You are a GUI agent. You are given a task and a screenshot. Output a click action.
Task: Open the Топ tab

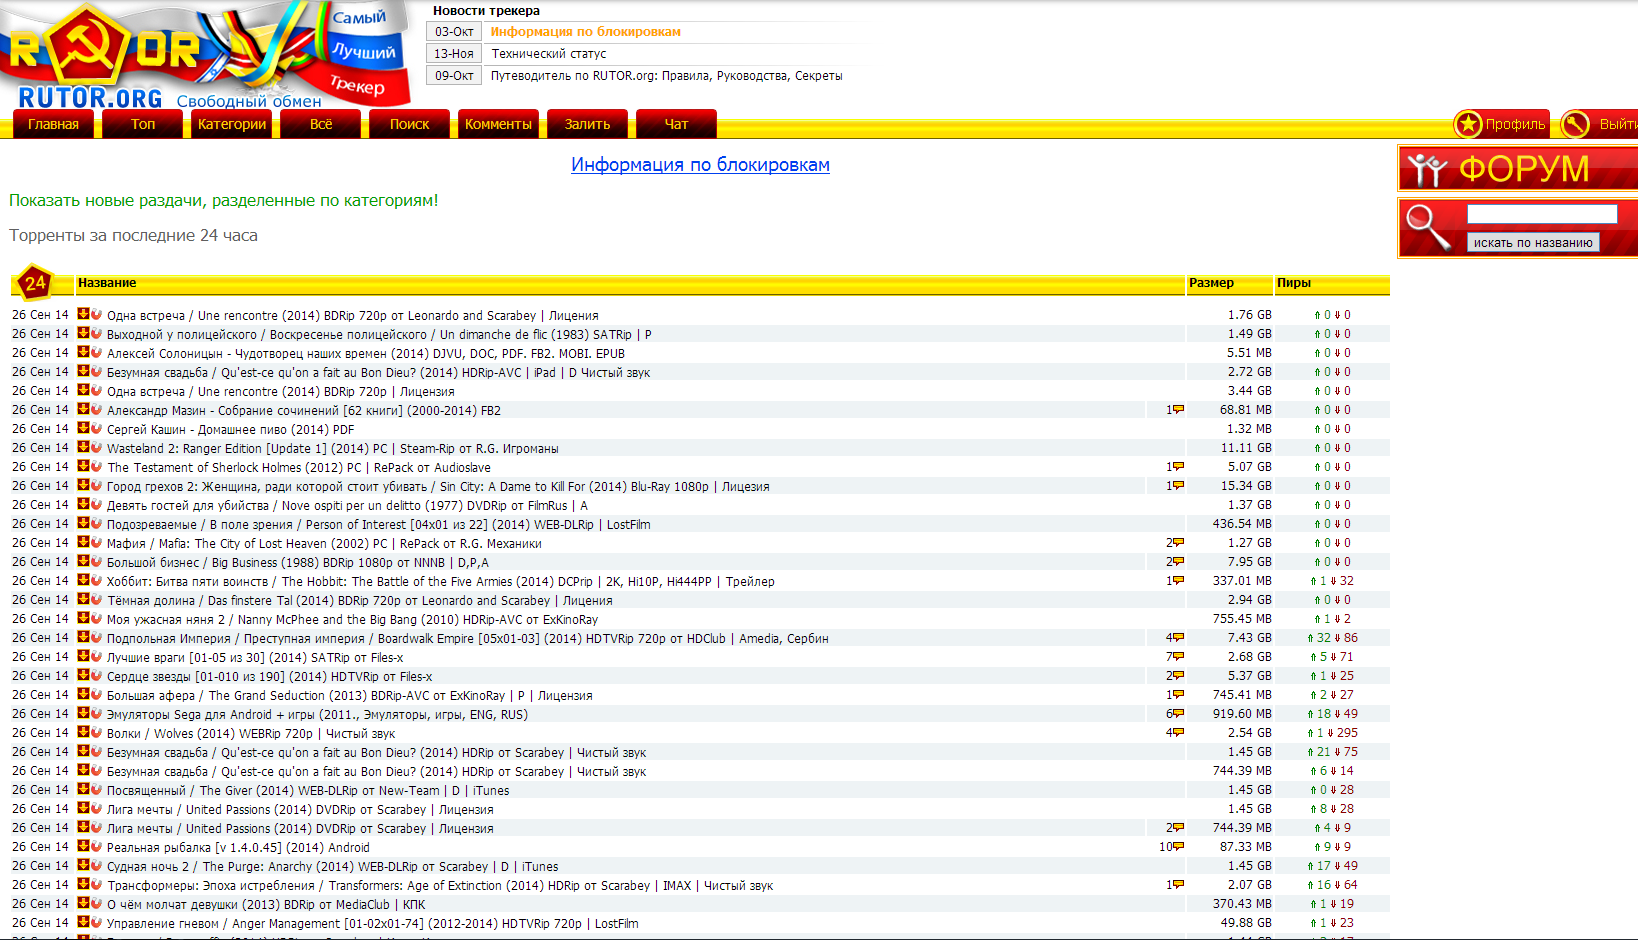point(143,124)
